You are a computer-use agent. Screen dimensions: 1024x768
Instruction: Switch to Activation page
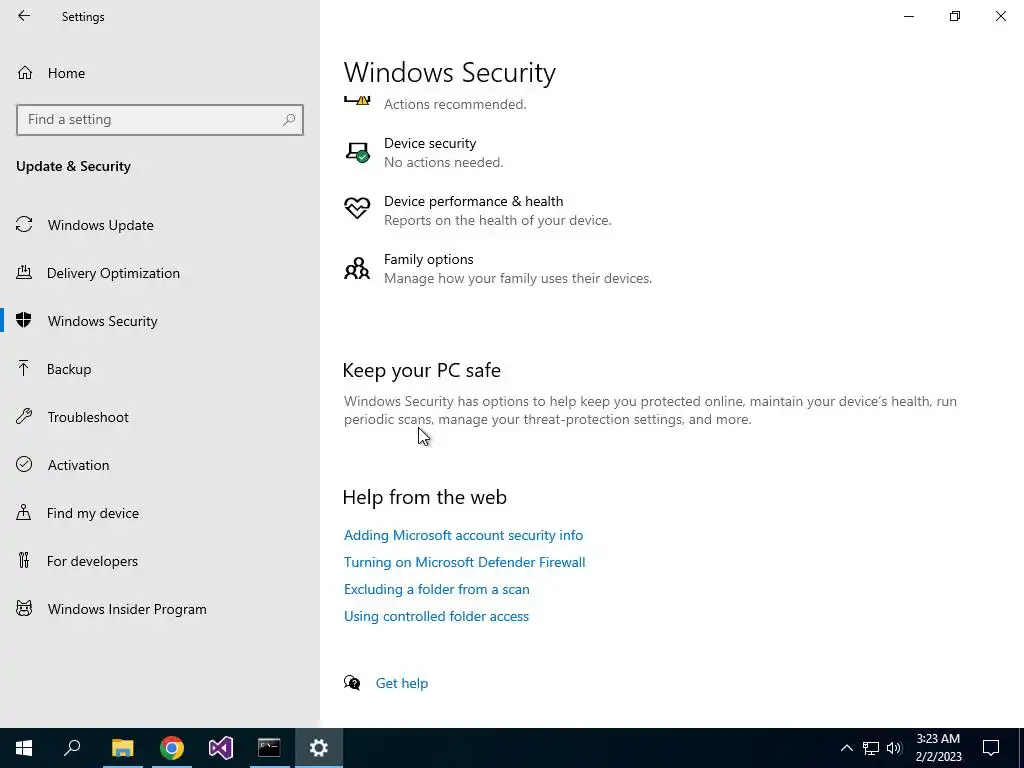(x=78, y=465)
